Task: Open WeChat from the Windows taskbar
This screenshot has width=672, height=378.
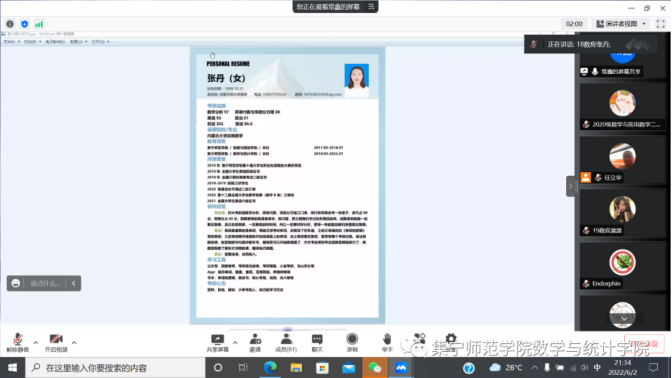Action: (375, 368)
